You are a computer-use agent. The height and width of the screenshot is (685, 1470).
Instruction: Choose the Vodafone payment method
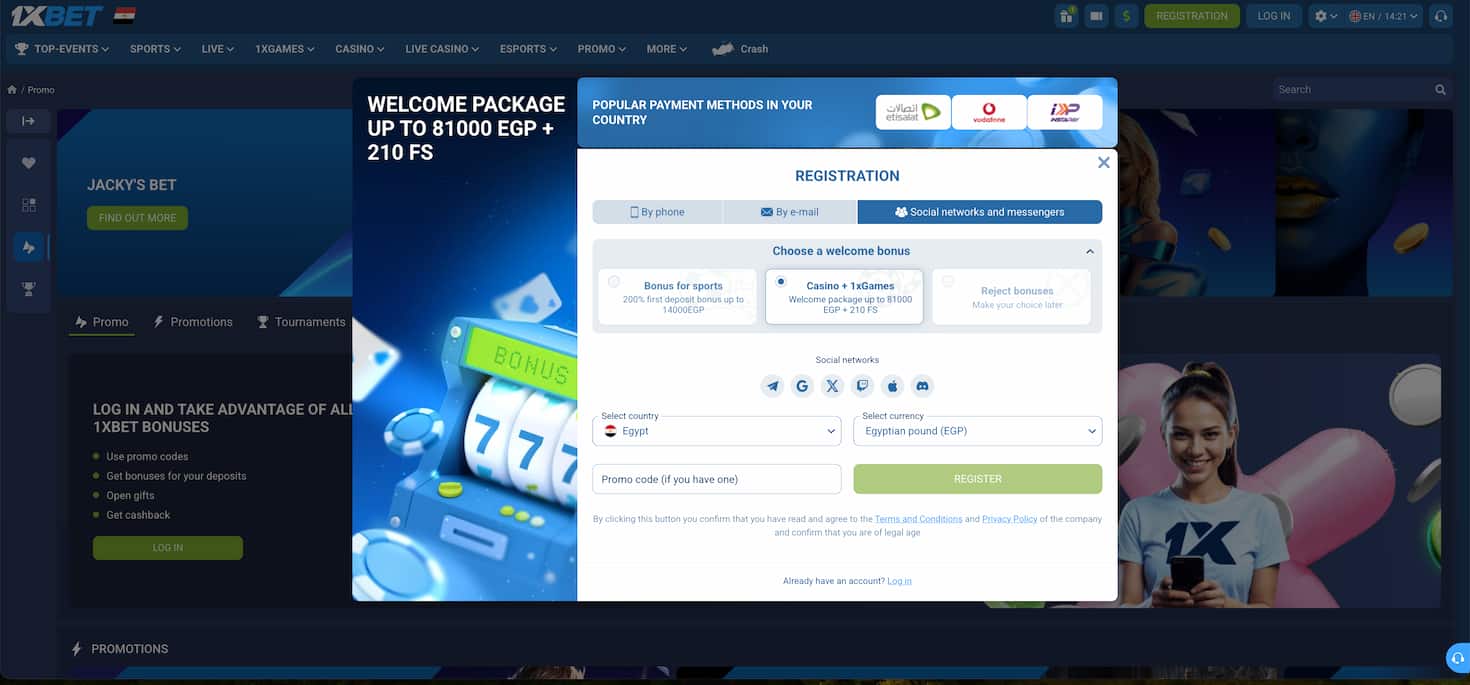pyautogui.click(x=989, y=113)
